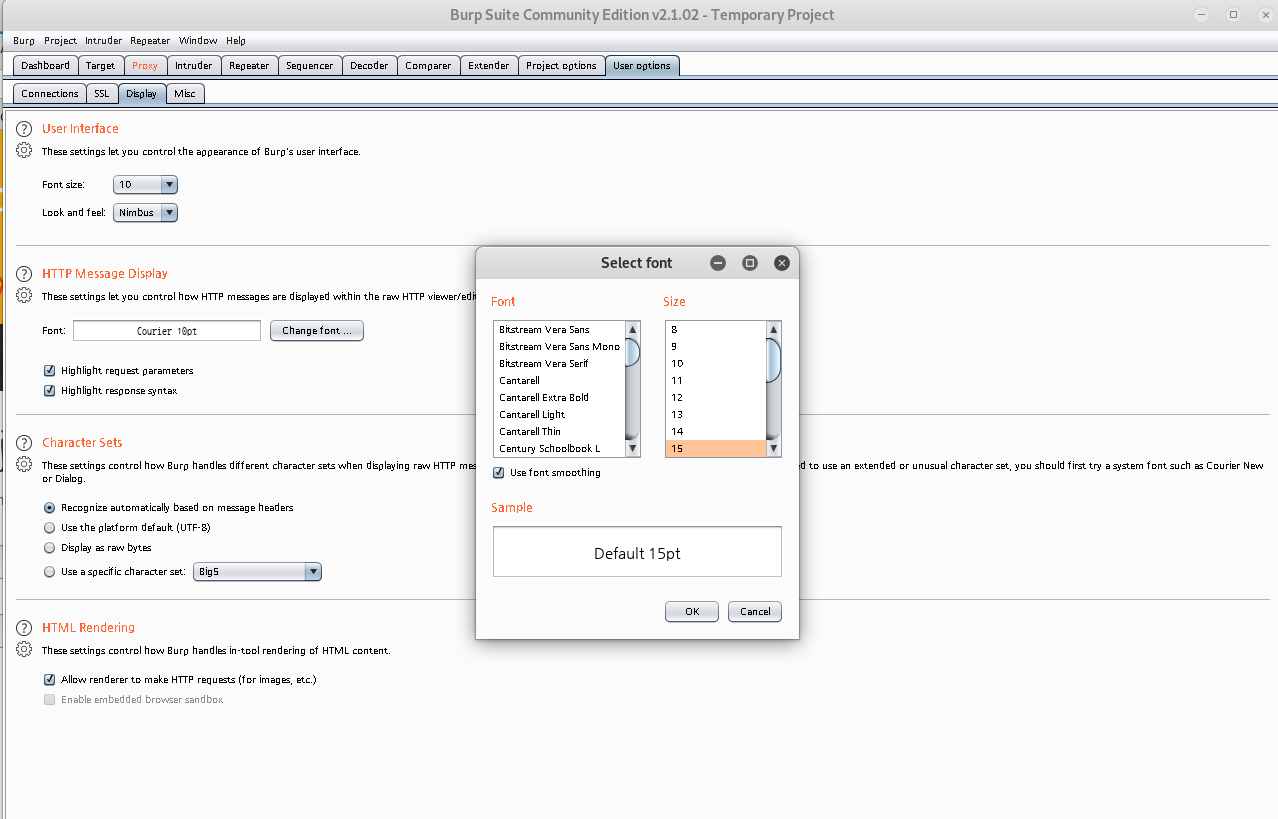
Task: Open the Window menu
Action: [198, 41]
